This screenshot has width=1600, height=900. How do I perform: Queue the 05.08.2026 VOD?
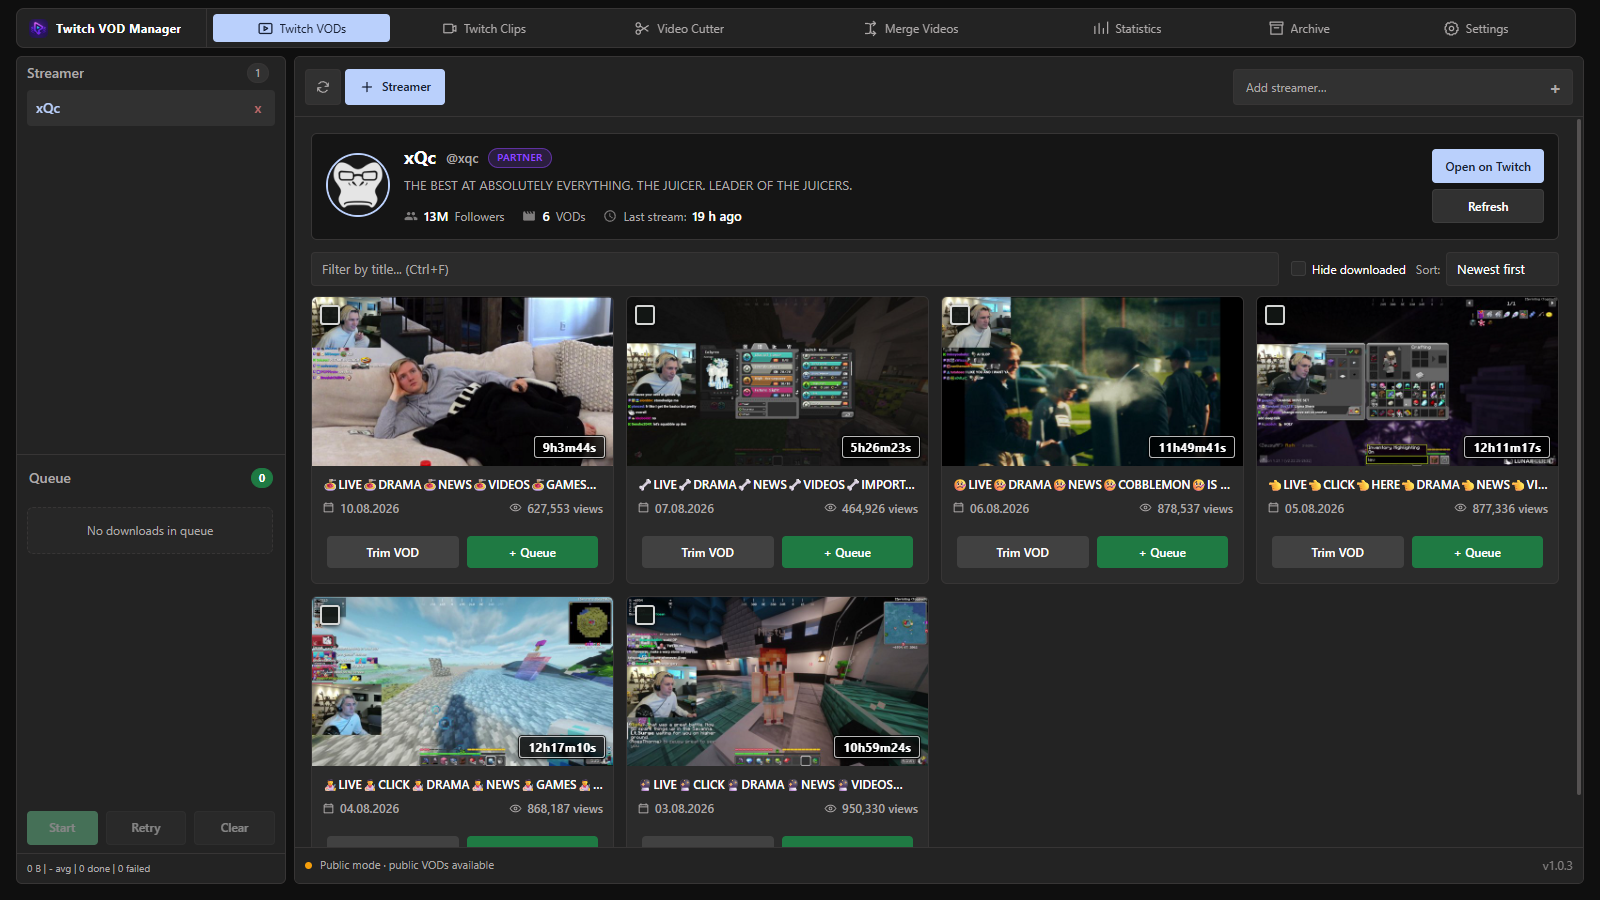tap(1477, 552)
